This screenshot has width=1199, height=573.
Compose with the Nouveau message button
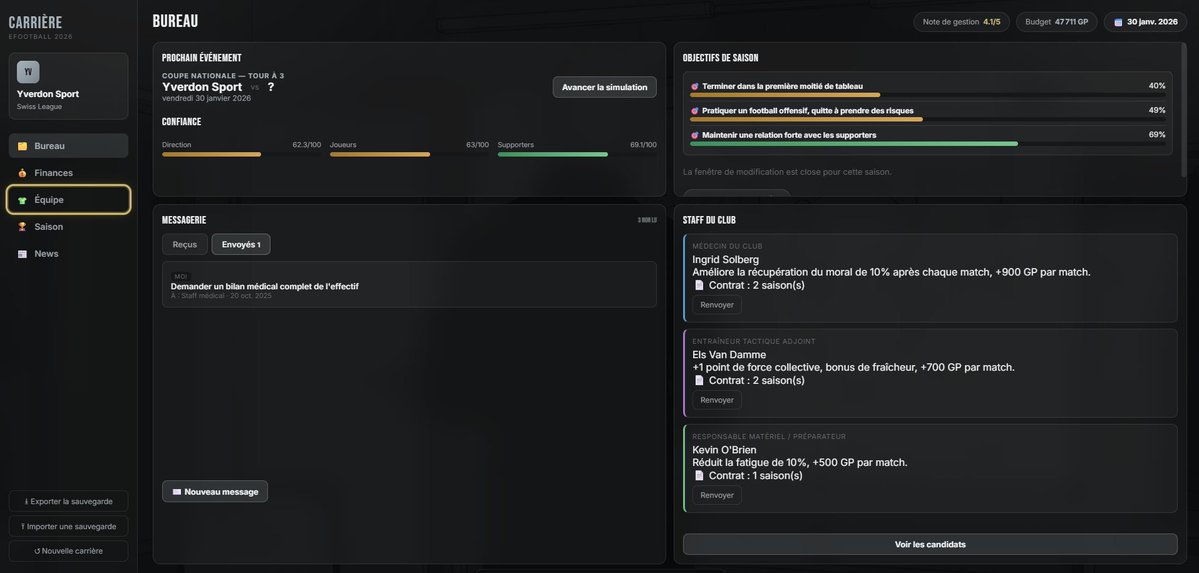215,491
